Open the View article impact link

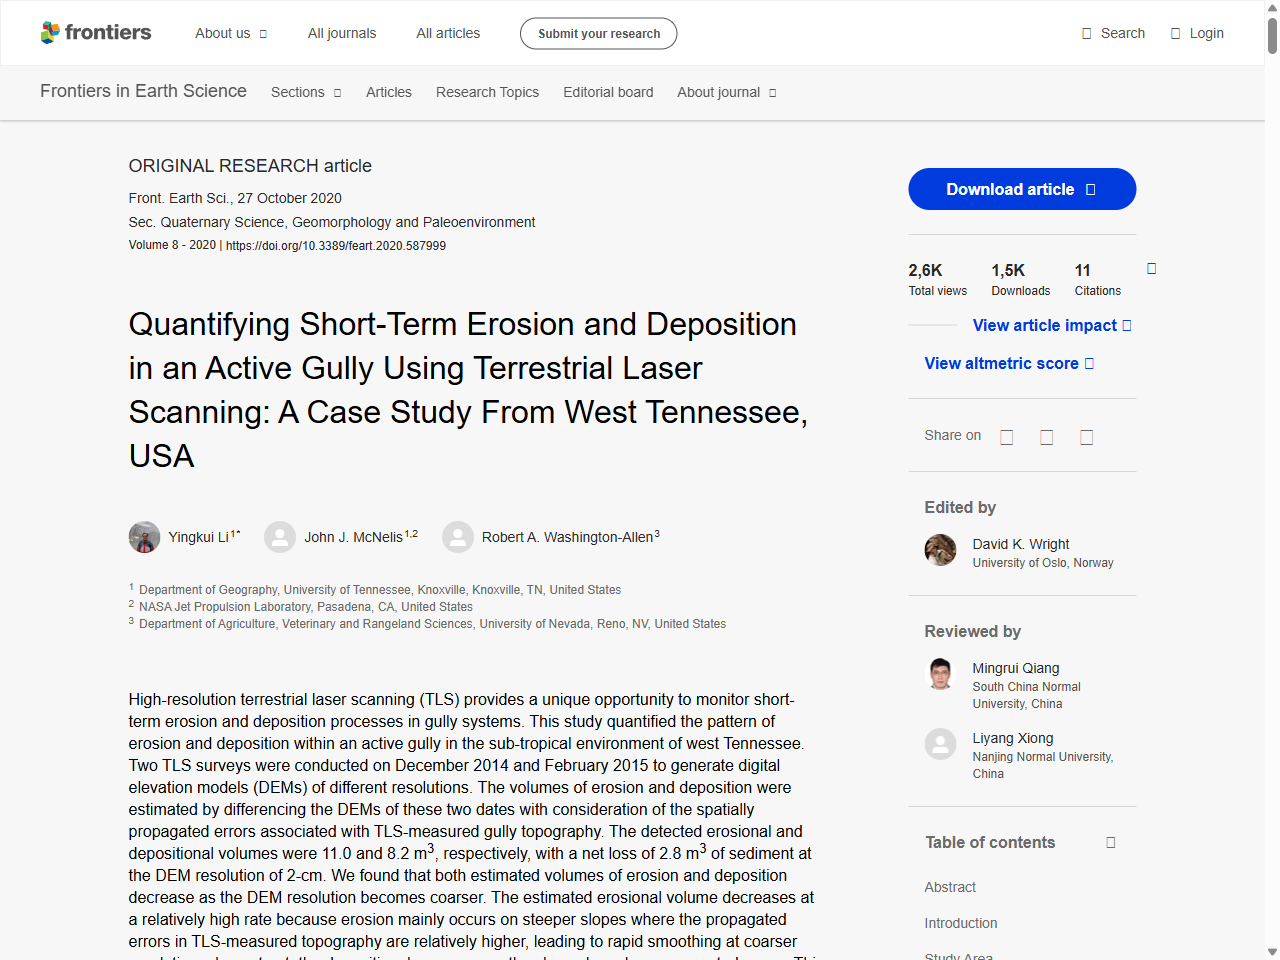tap(1046, 325)
